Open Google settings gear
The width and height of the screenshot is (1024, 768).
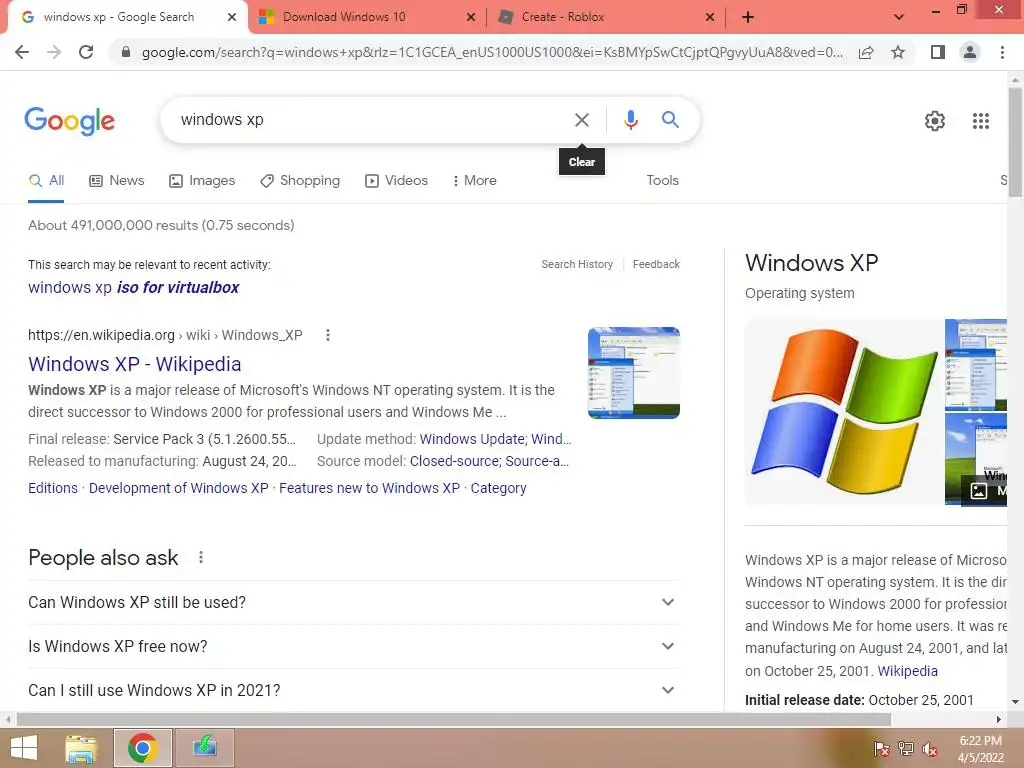coord(935,121)
